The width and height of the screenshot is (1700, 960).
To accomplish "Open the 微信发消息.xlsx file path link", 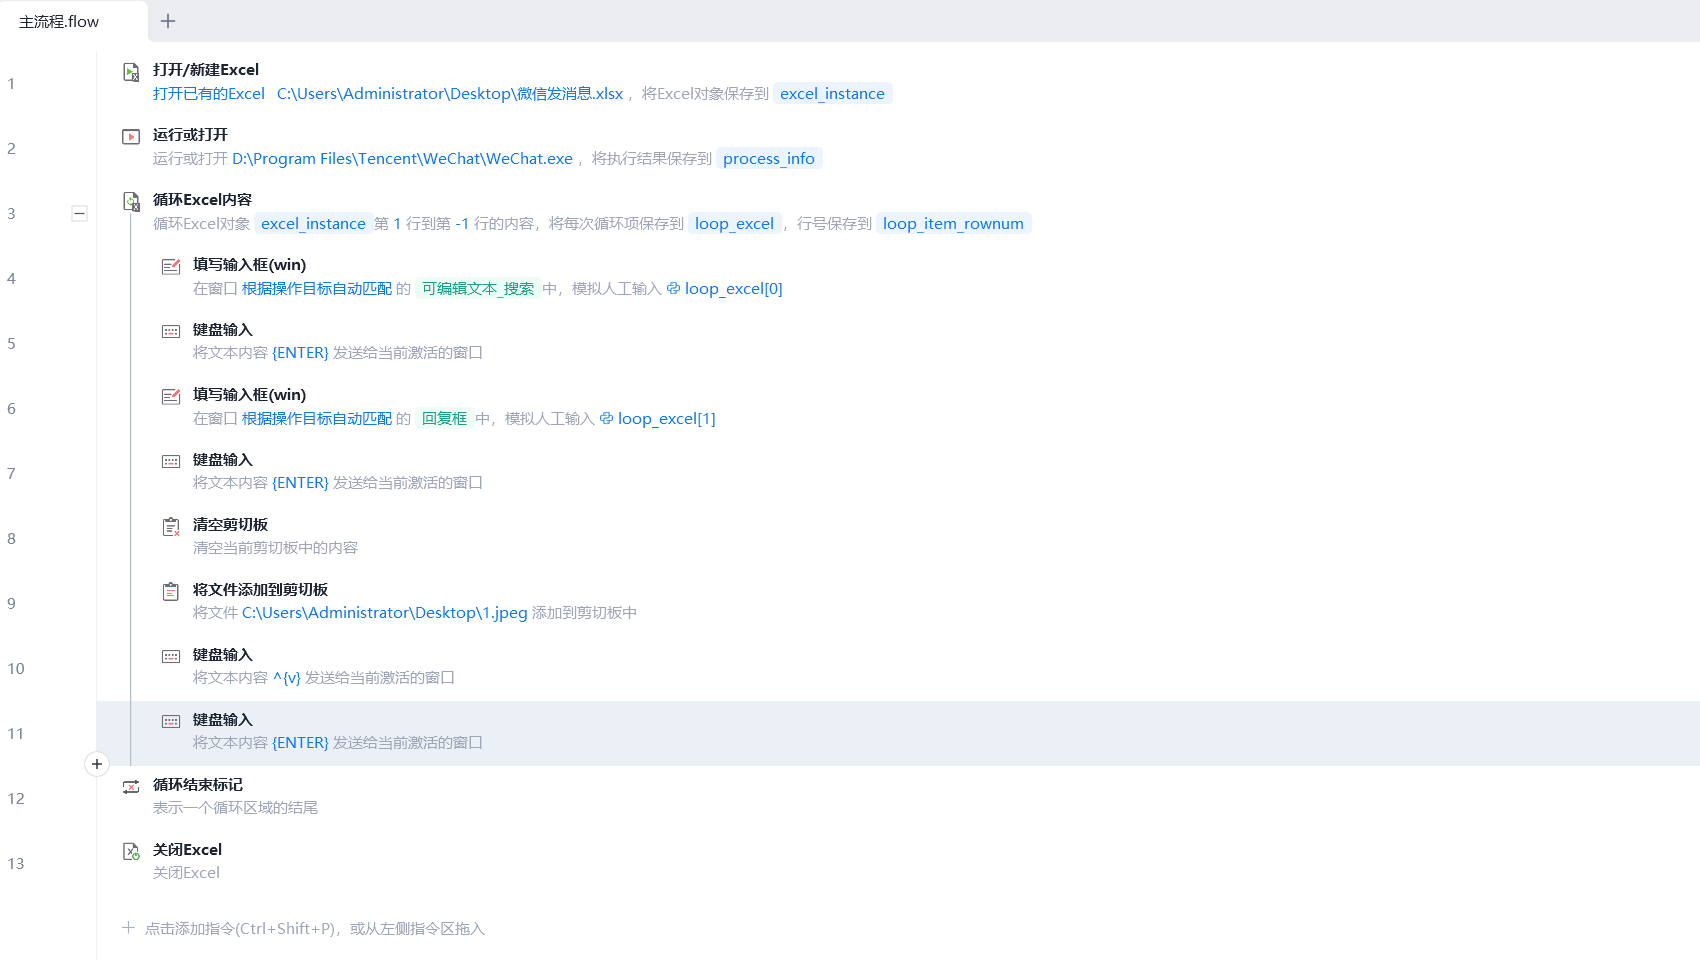I will click(x=450, y=94).
